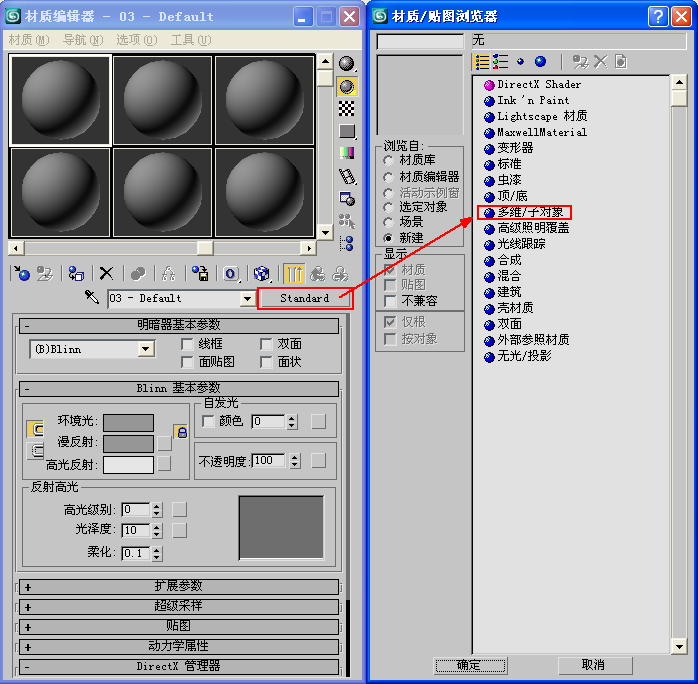Screen dimensions: 698x684
Task: Click the Reset Map/Material delete icon
Action: (106, 273)
